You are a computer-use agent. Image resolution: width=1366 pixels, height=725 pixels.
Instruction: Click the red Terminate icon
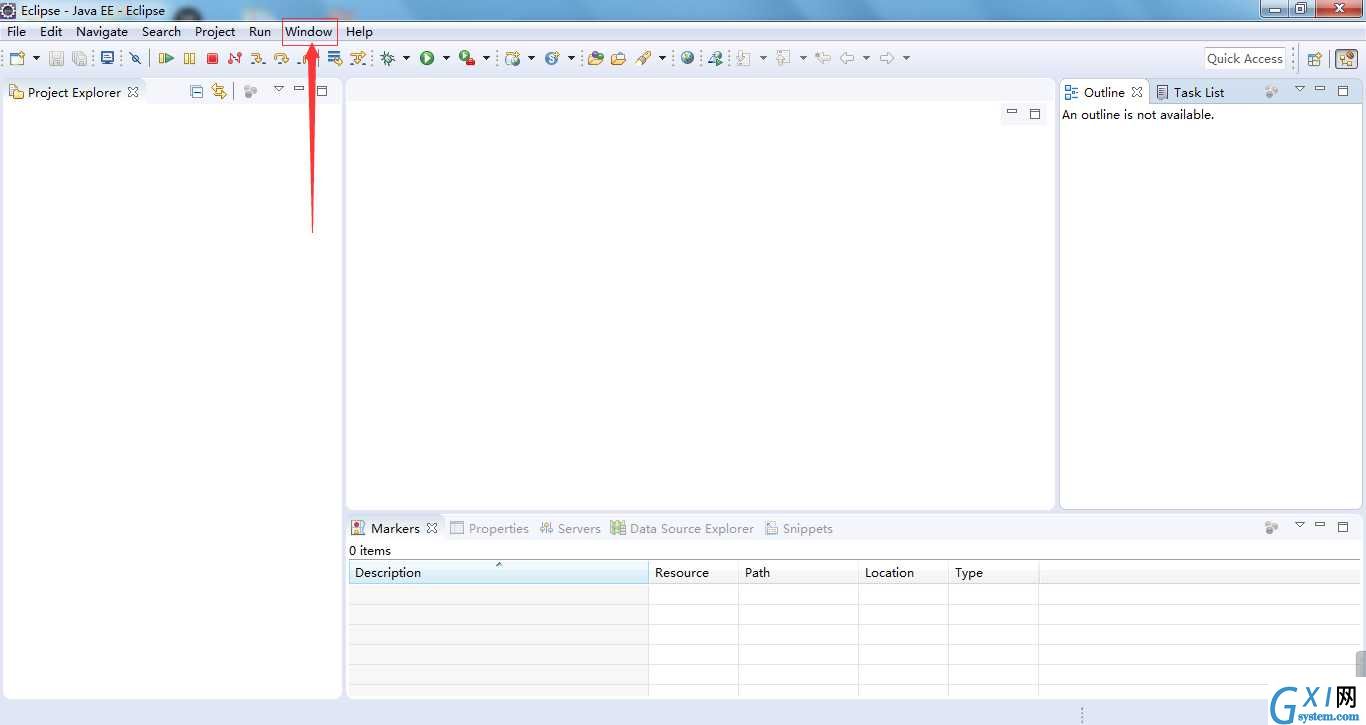pos(212,58)
